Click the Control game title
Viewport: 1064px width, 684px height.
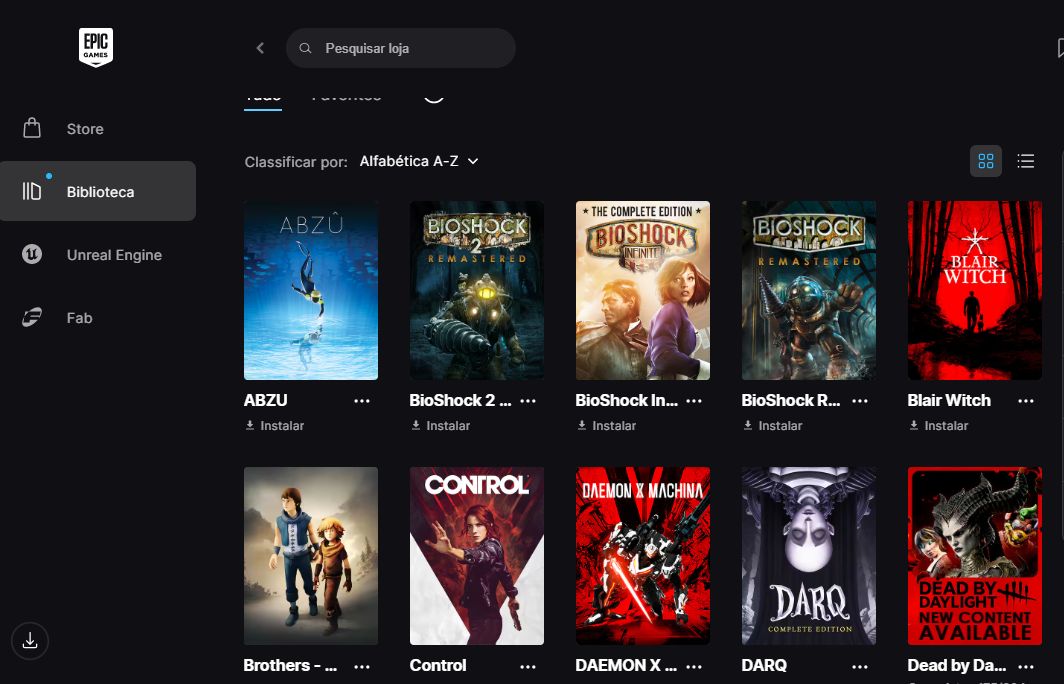coord(438,666)
